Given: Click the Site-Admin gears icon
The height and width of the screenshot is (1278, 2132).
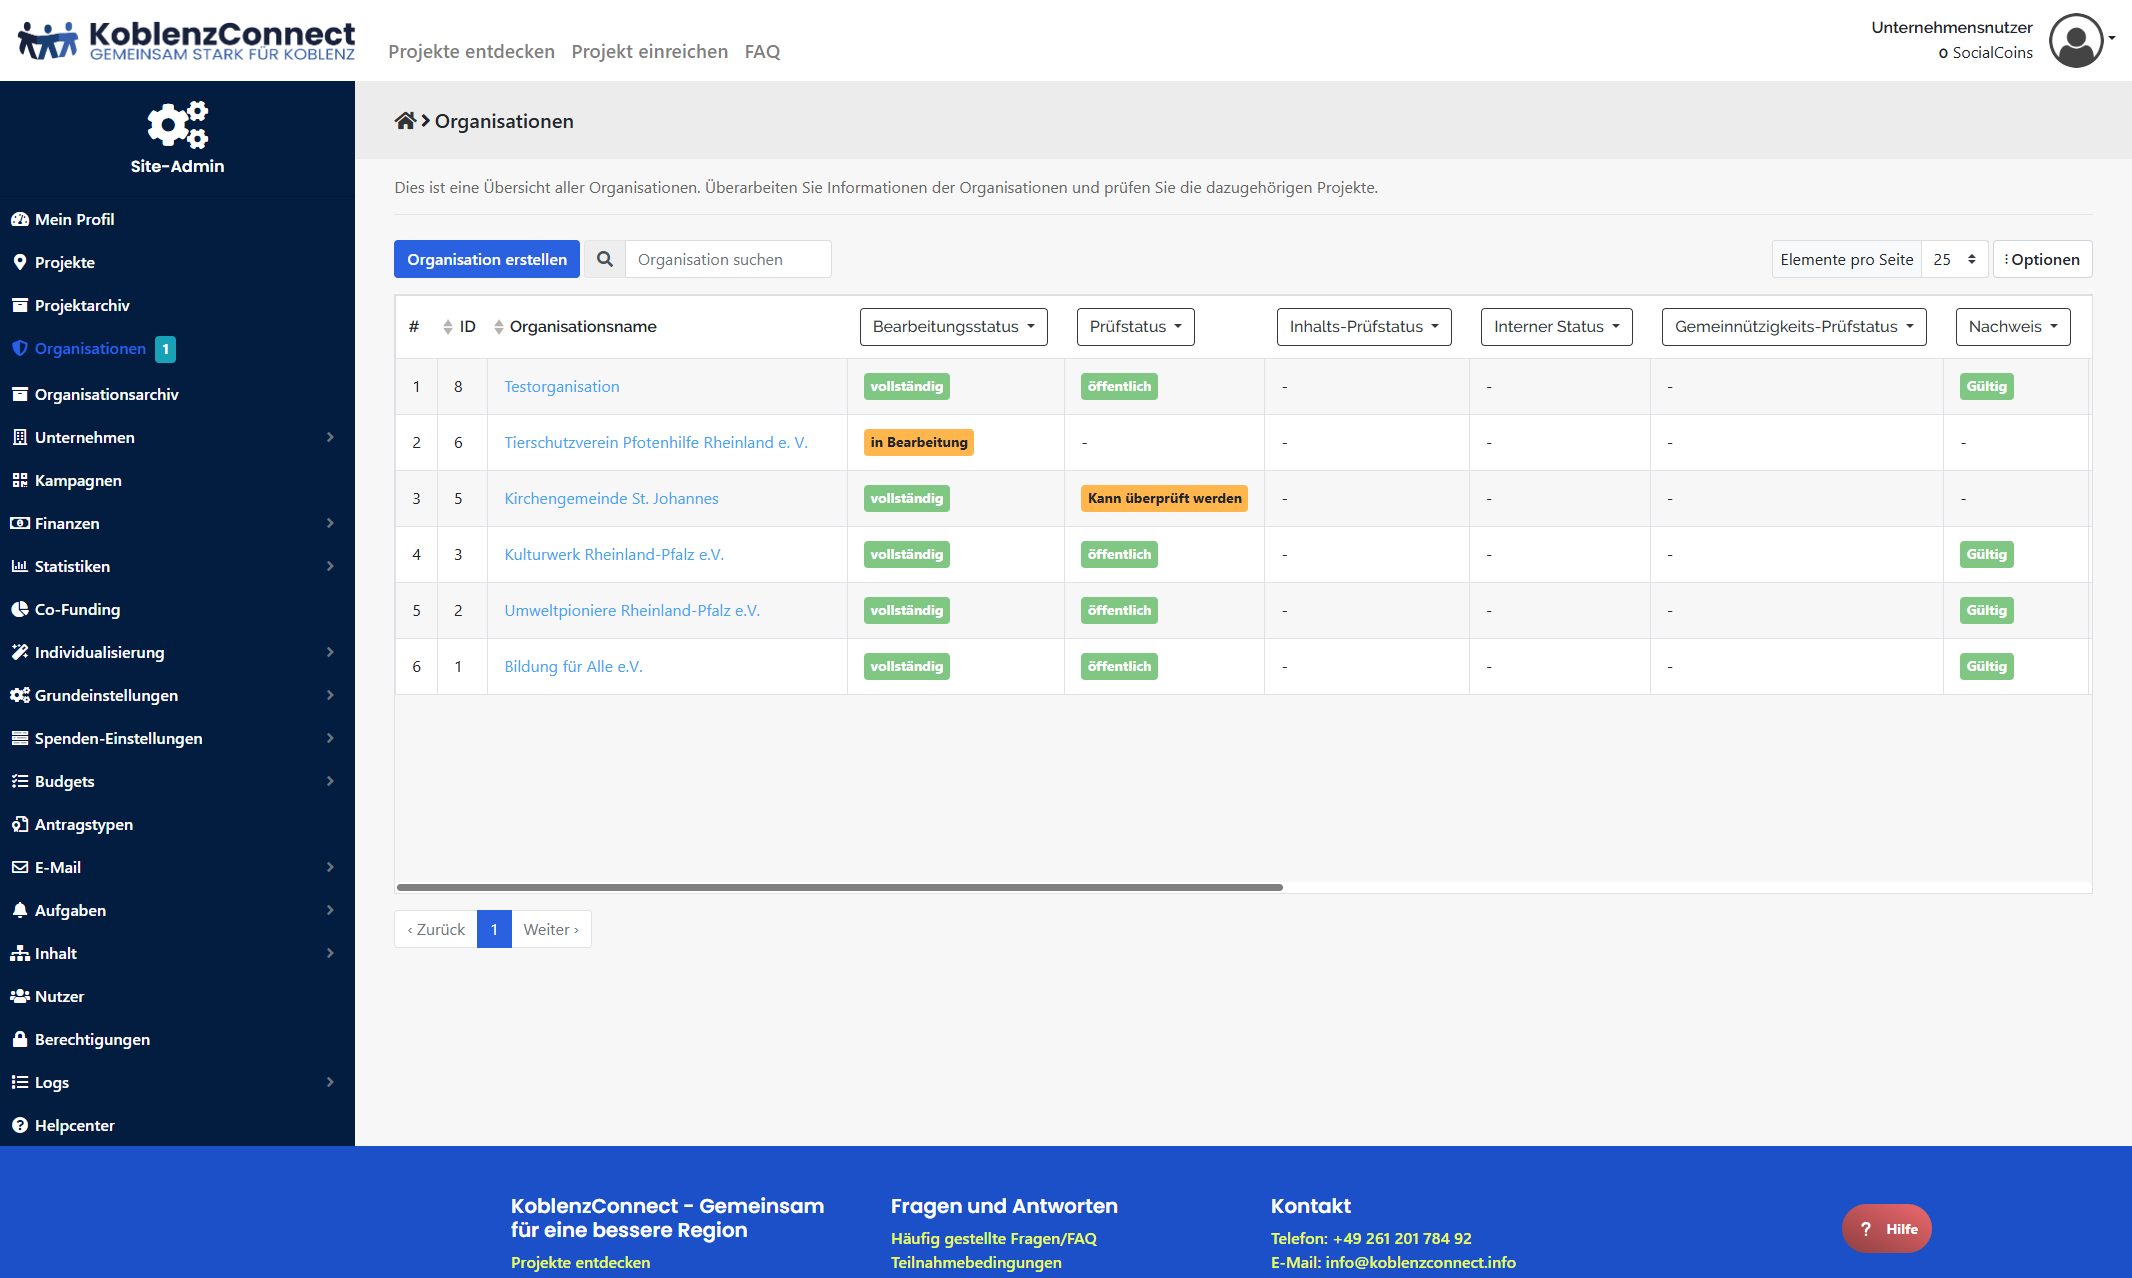Looking at the screenshot, I should [x=177, y=125].
